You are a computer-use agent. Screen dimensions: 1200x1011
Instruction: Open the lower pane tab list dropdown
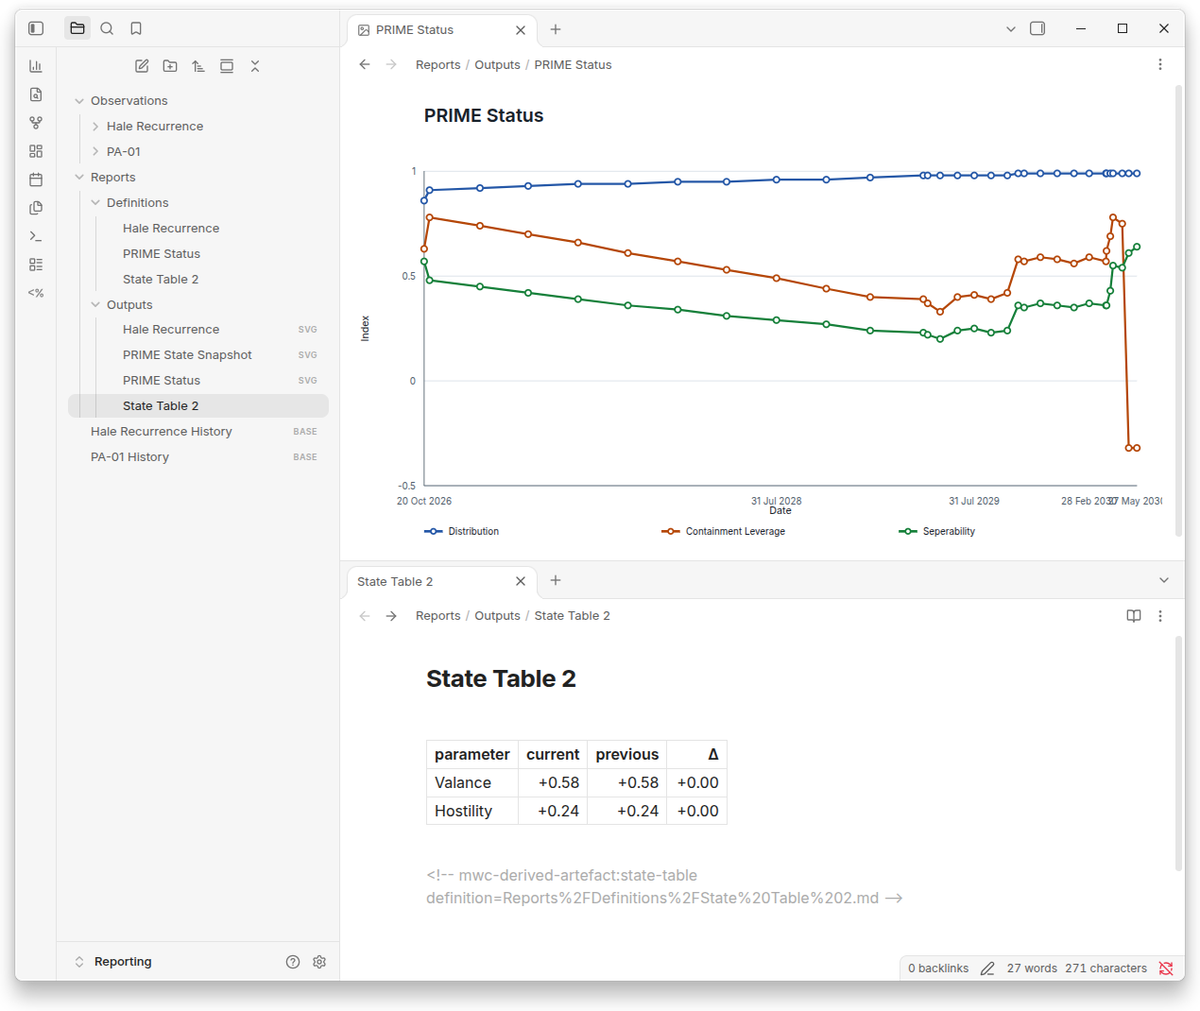(1164, 580)
